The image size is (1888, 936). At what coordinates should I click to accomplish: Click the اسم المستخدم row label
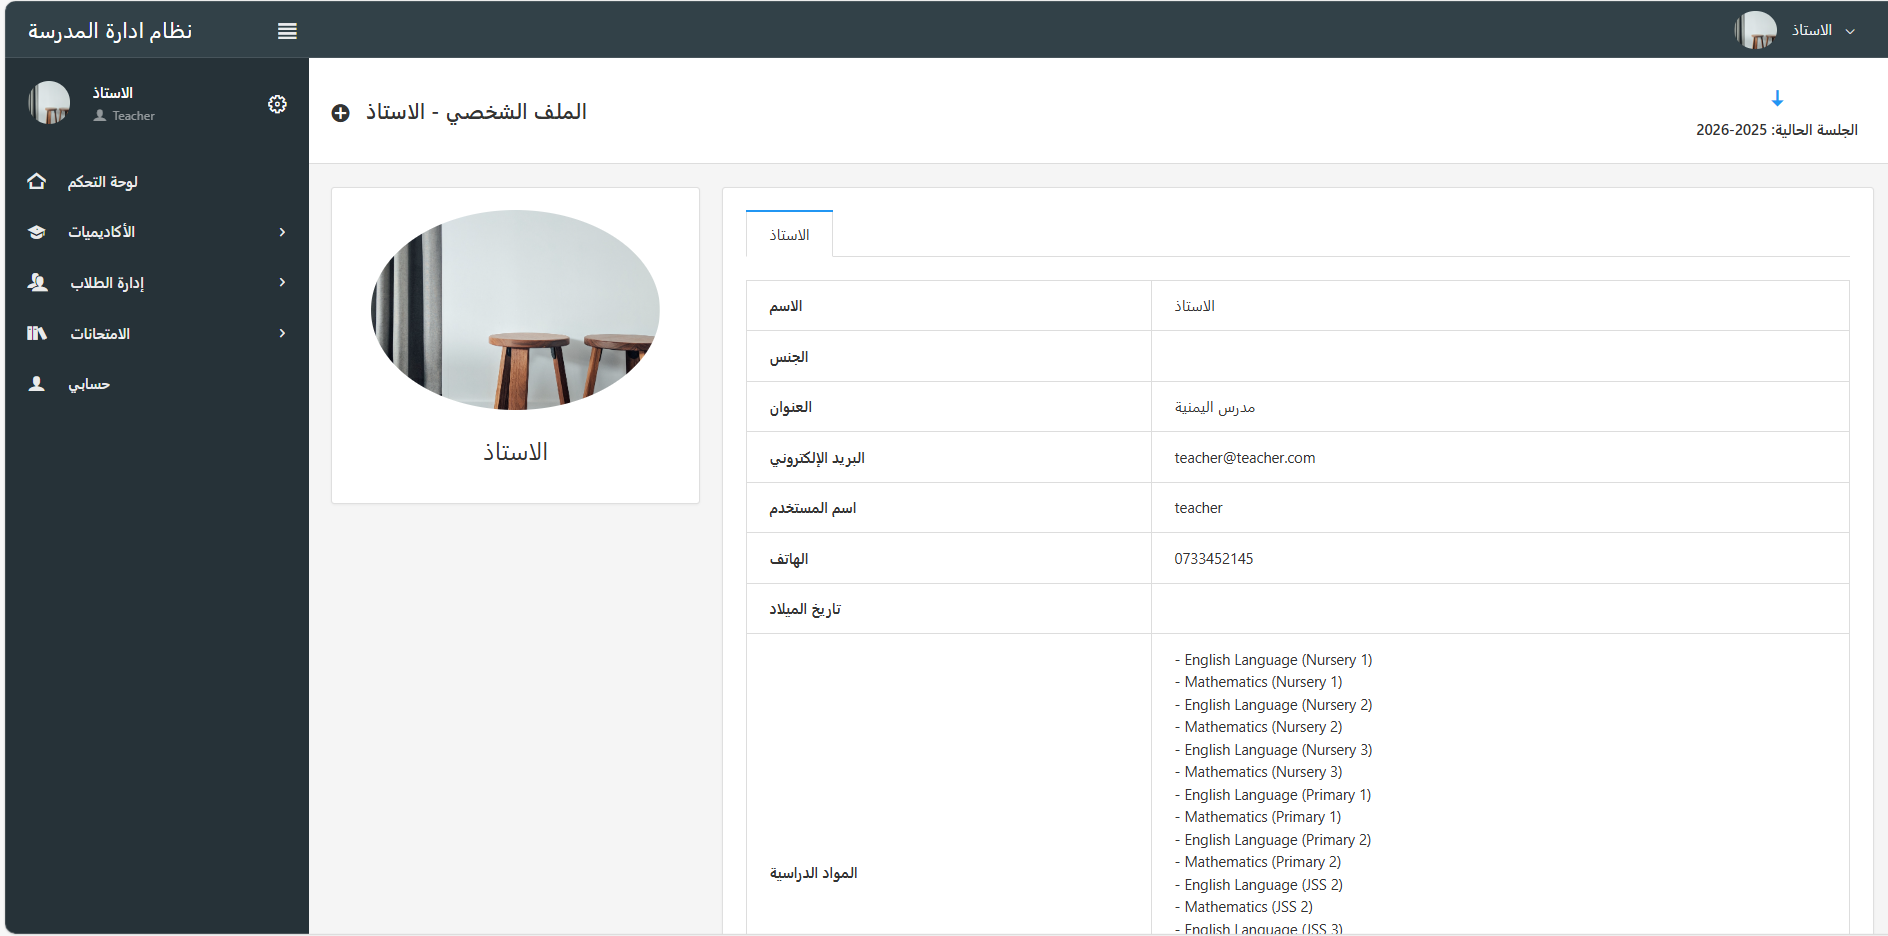[x=813, y=508]
